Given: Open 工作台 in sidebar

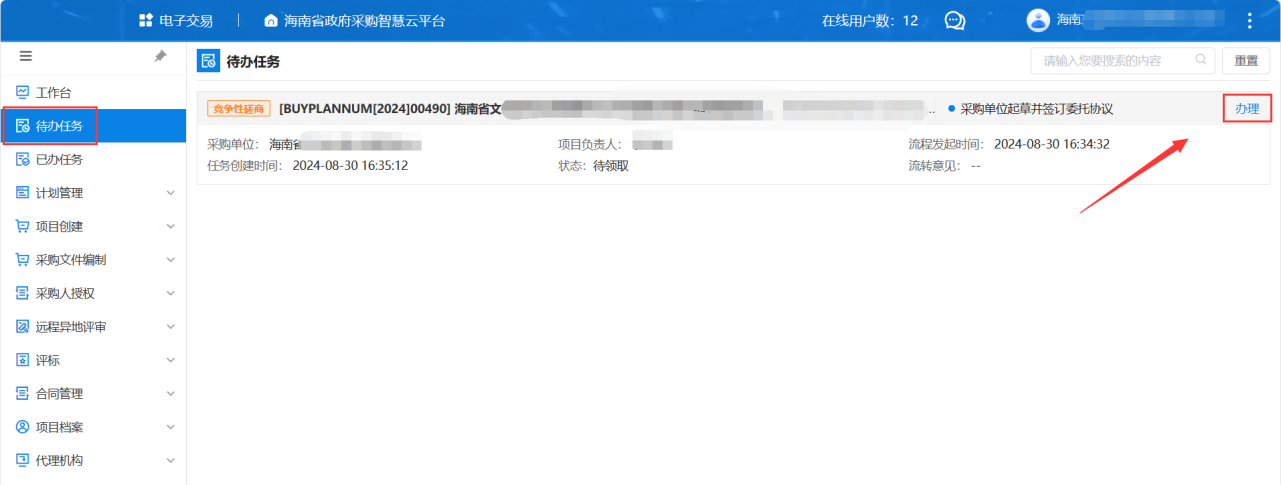Looking at the screenshot, I should (93, 92).
